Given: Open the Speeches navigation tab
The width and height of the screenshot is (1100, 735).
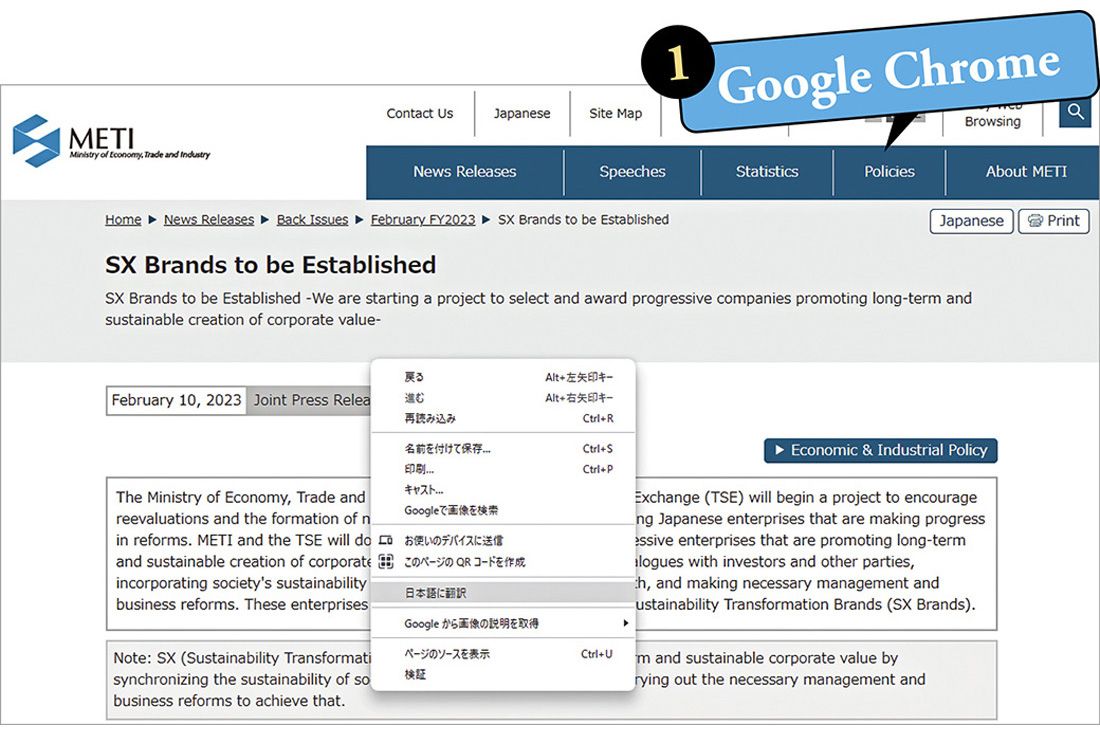Looking at the screenshot, I should tap(632, 172).
